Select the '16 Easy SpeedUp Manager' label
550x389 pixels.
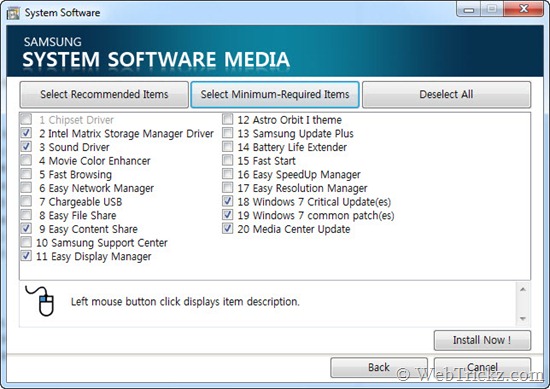[299, 175]
